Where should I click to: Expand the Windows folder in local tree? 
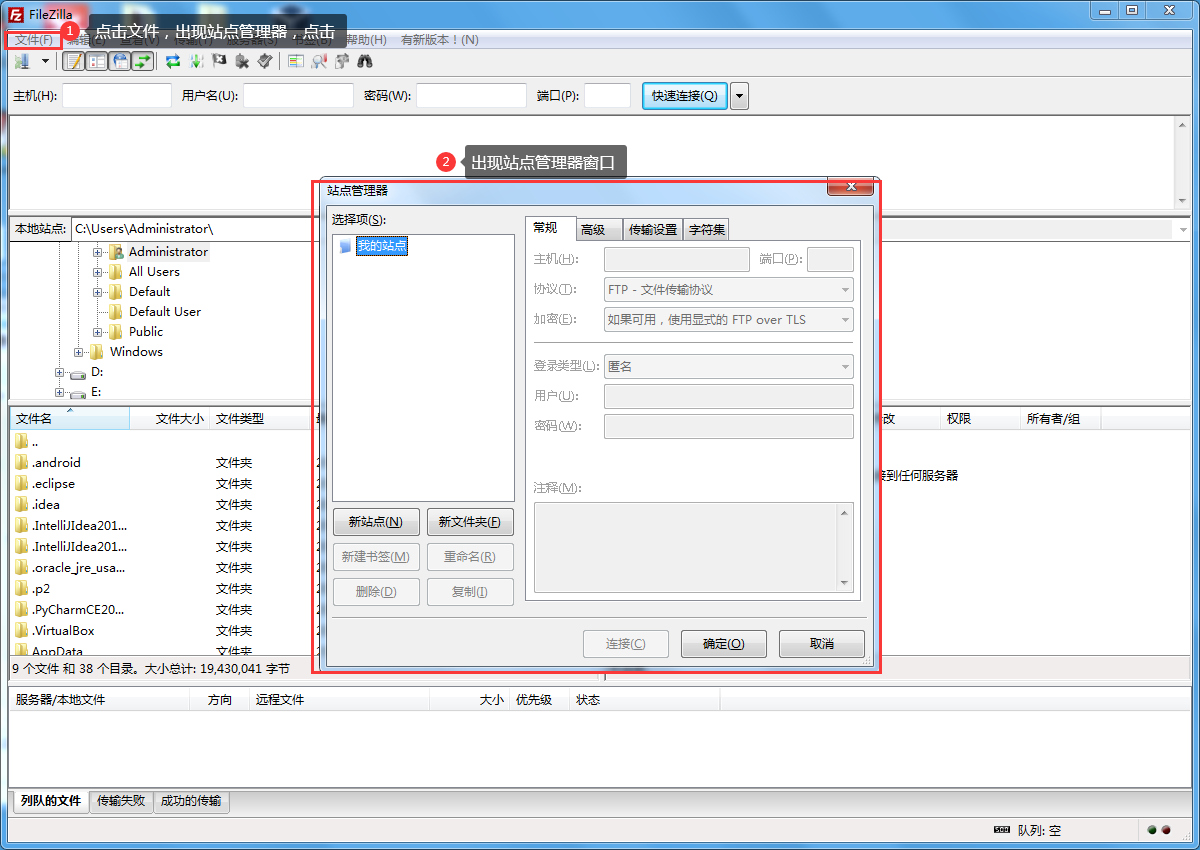tap(79, 351)
